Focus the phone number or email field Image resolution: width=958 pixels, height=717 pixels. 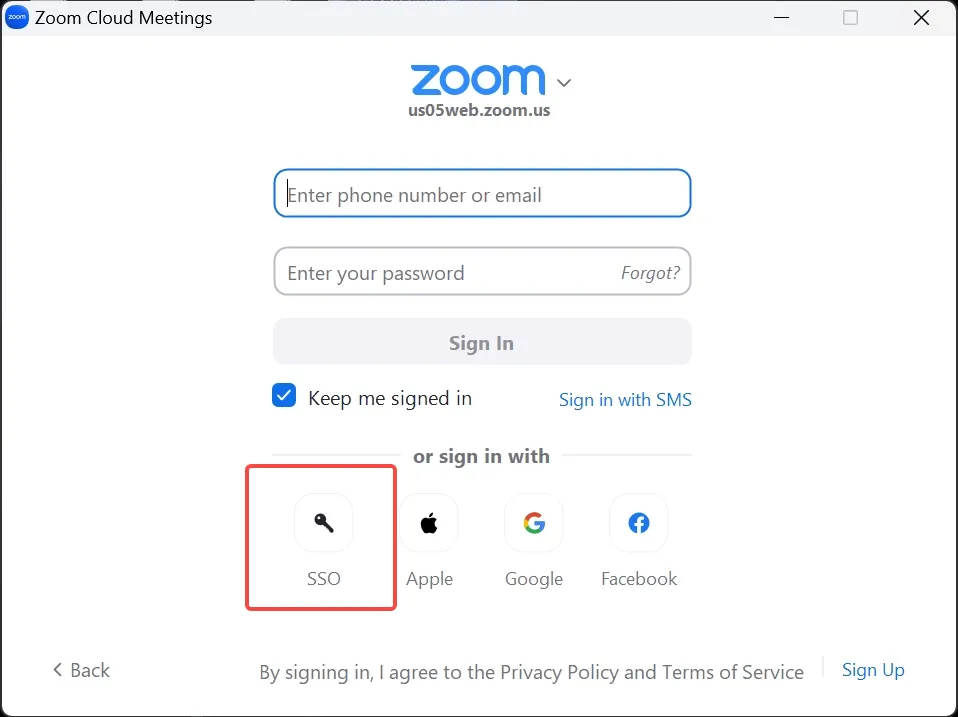[x=482, y=194]
